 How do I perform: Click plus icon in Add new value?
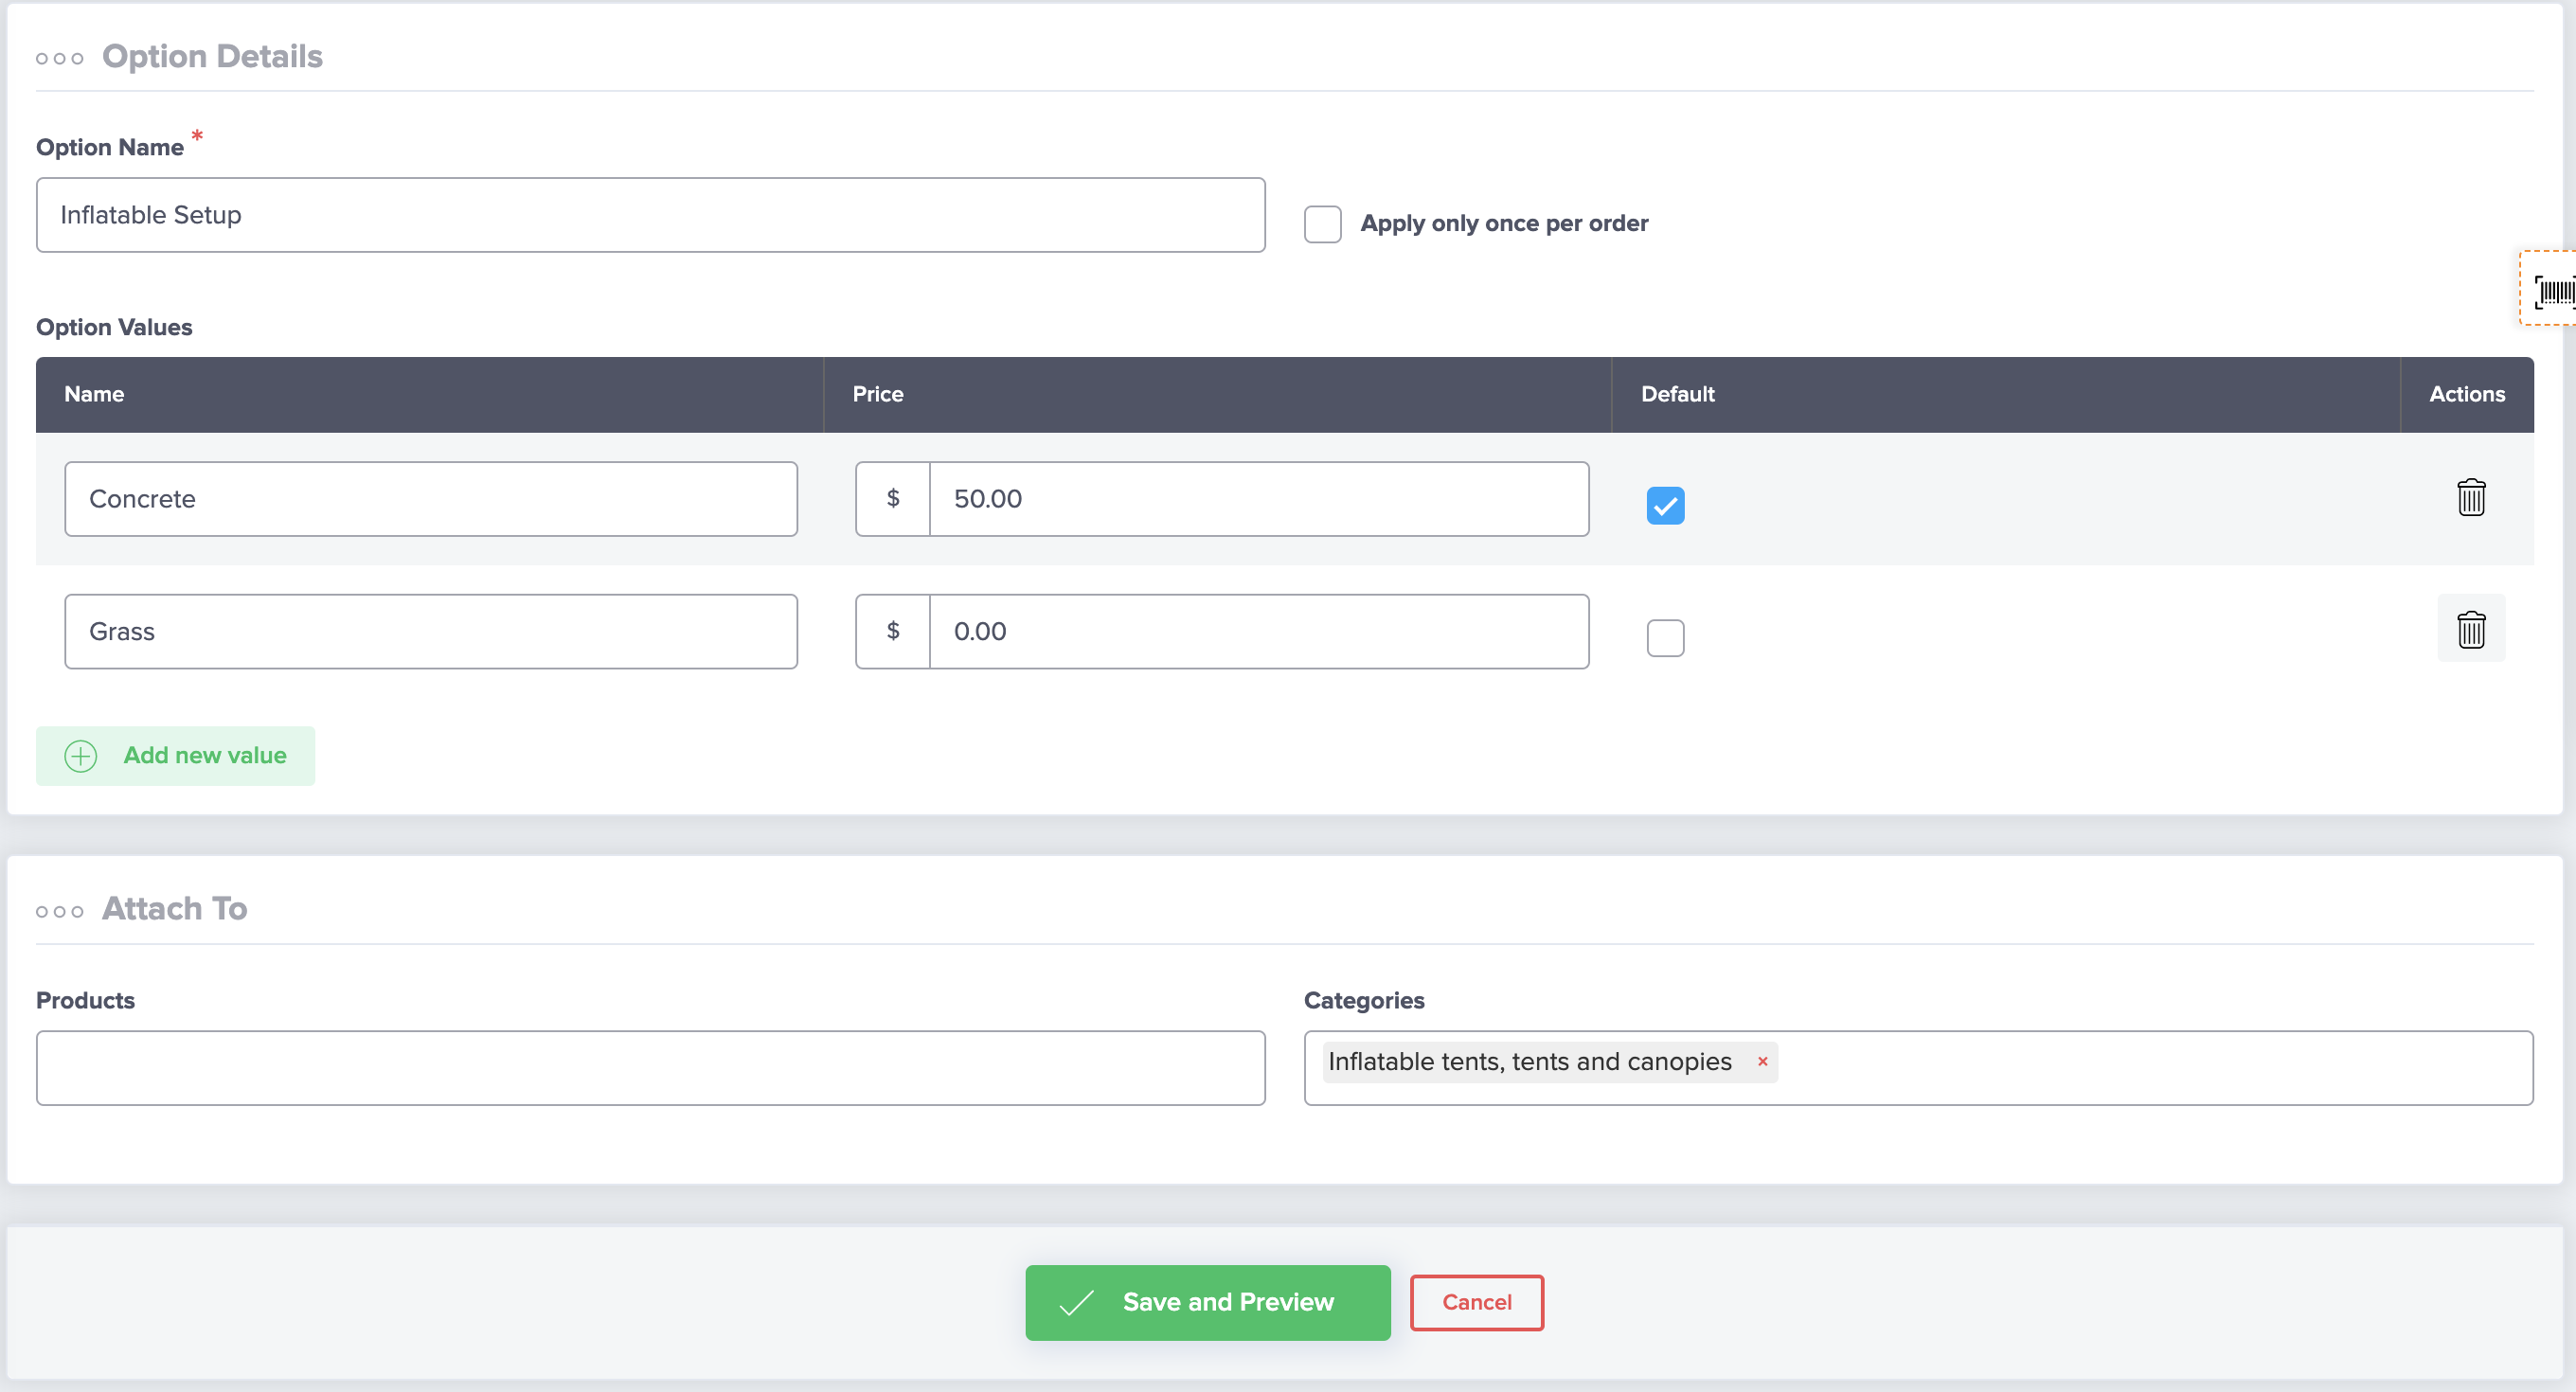click(x=81, y=756)
